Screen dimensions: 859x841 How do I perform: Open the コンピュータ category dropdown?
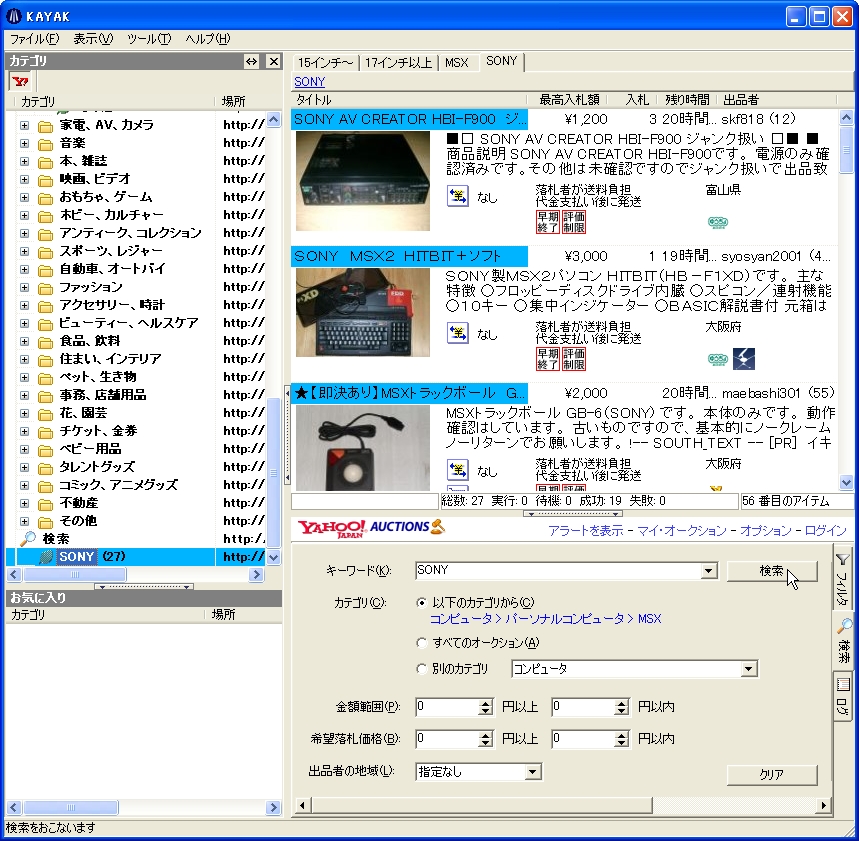coord(748,669)
